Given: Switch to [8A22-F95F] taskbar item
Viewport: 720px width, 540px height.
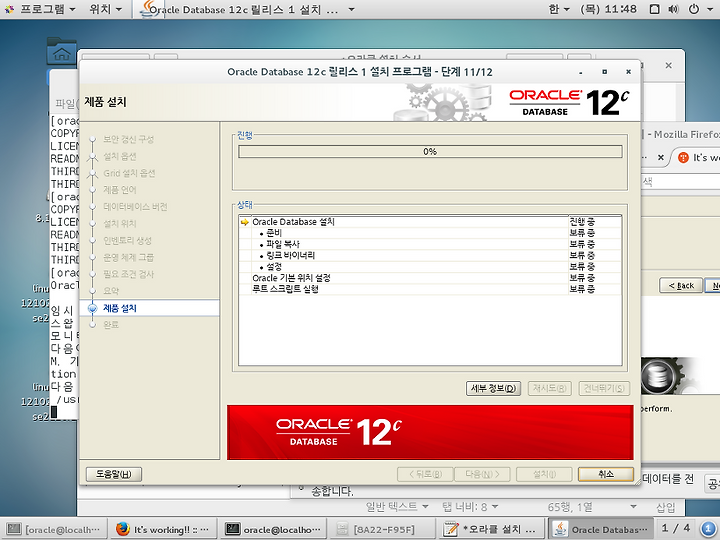Looking at the screenshot, I should pos(382,529).
